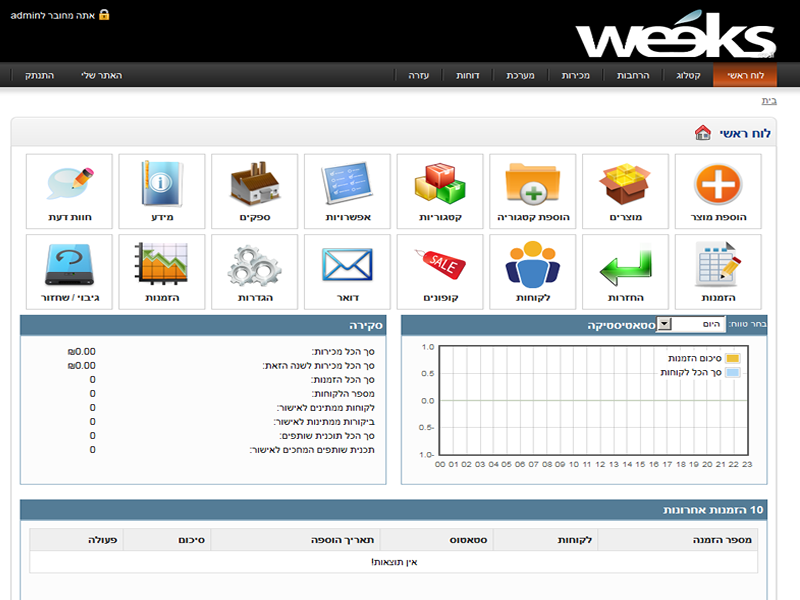Follow the 'בית' breadcrumb link
This screenshot has width=800, height=600.
point(769,101)
